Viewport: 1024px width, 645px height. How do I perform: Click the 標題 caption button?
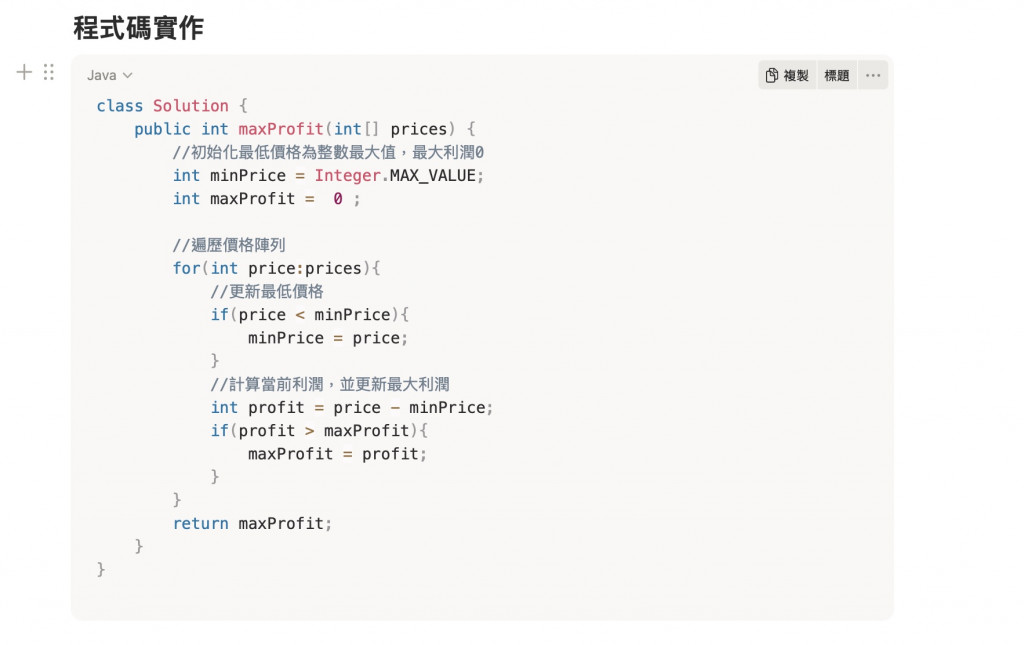point(837,75)
